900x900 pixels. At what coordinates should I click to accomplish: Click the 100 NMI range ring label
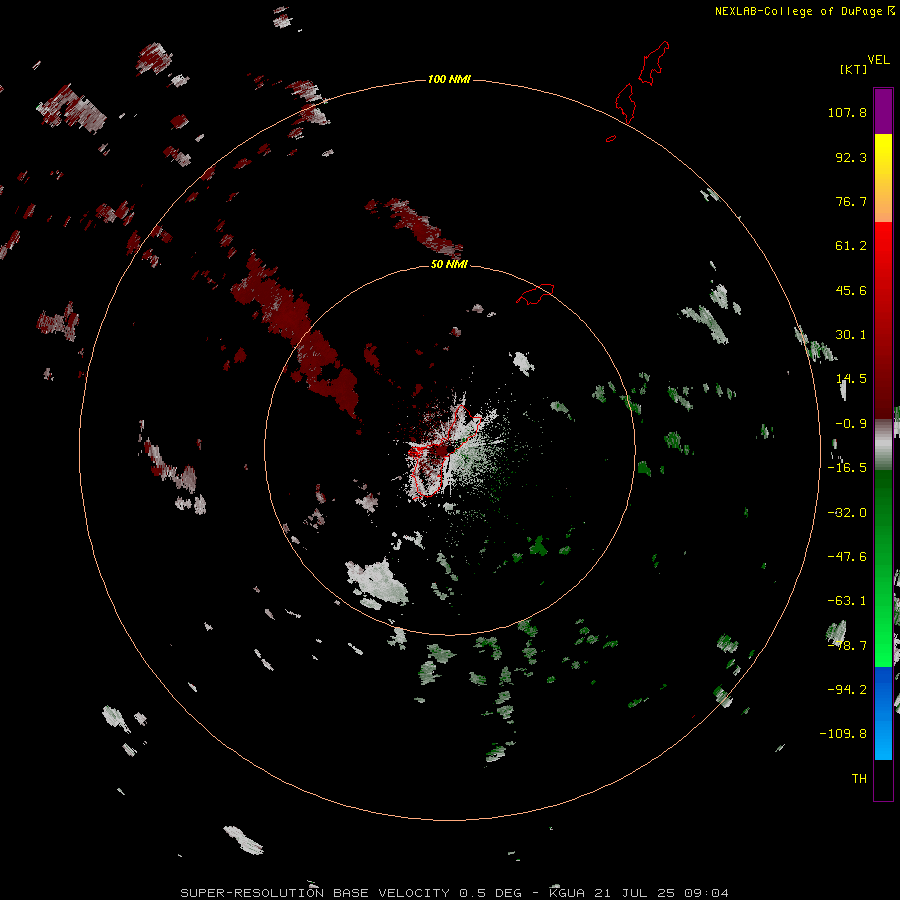coord(449,79)
